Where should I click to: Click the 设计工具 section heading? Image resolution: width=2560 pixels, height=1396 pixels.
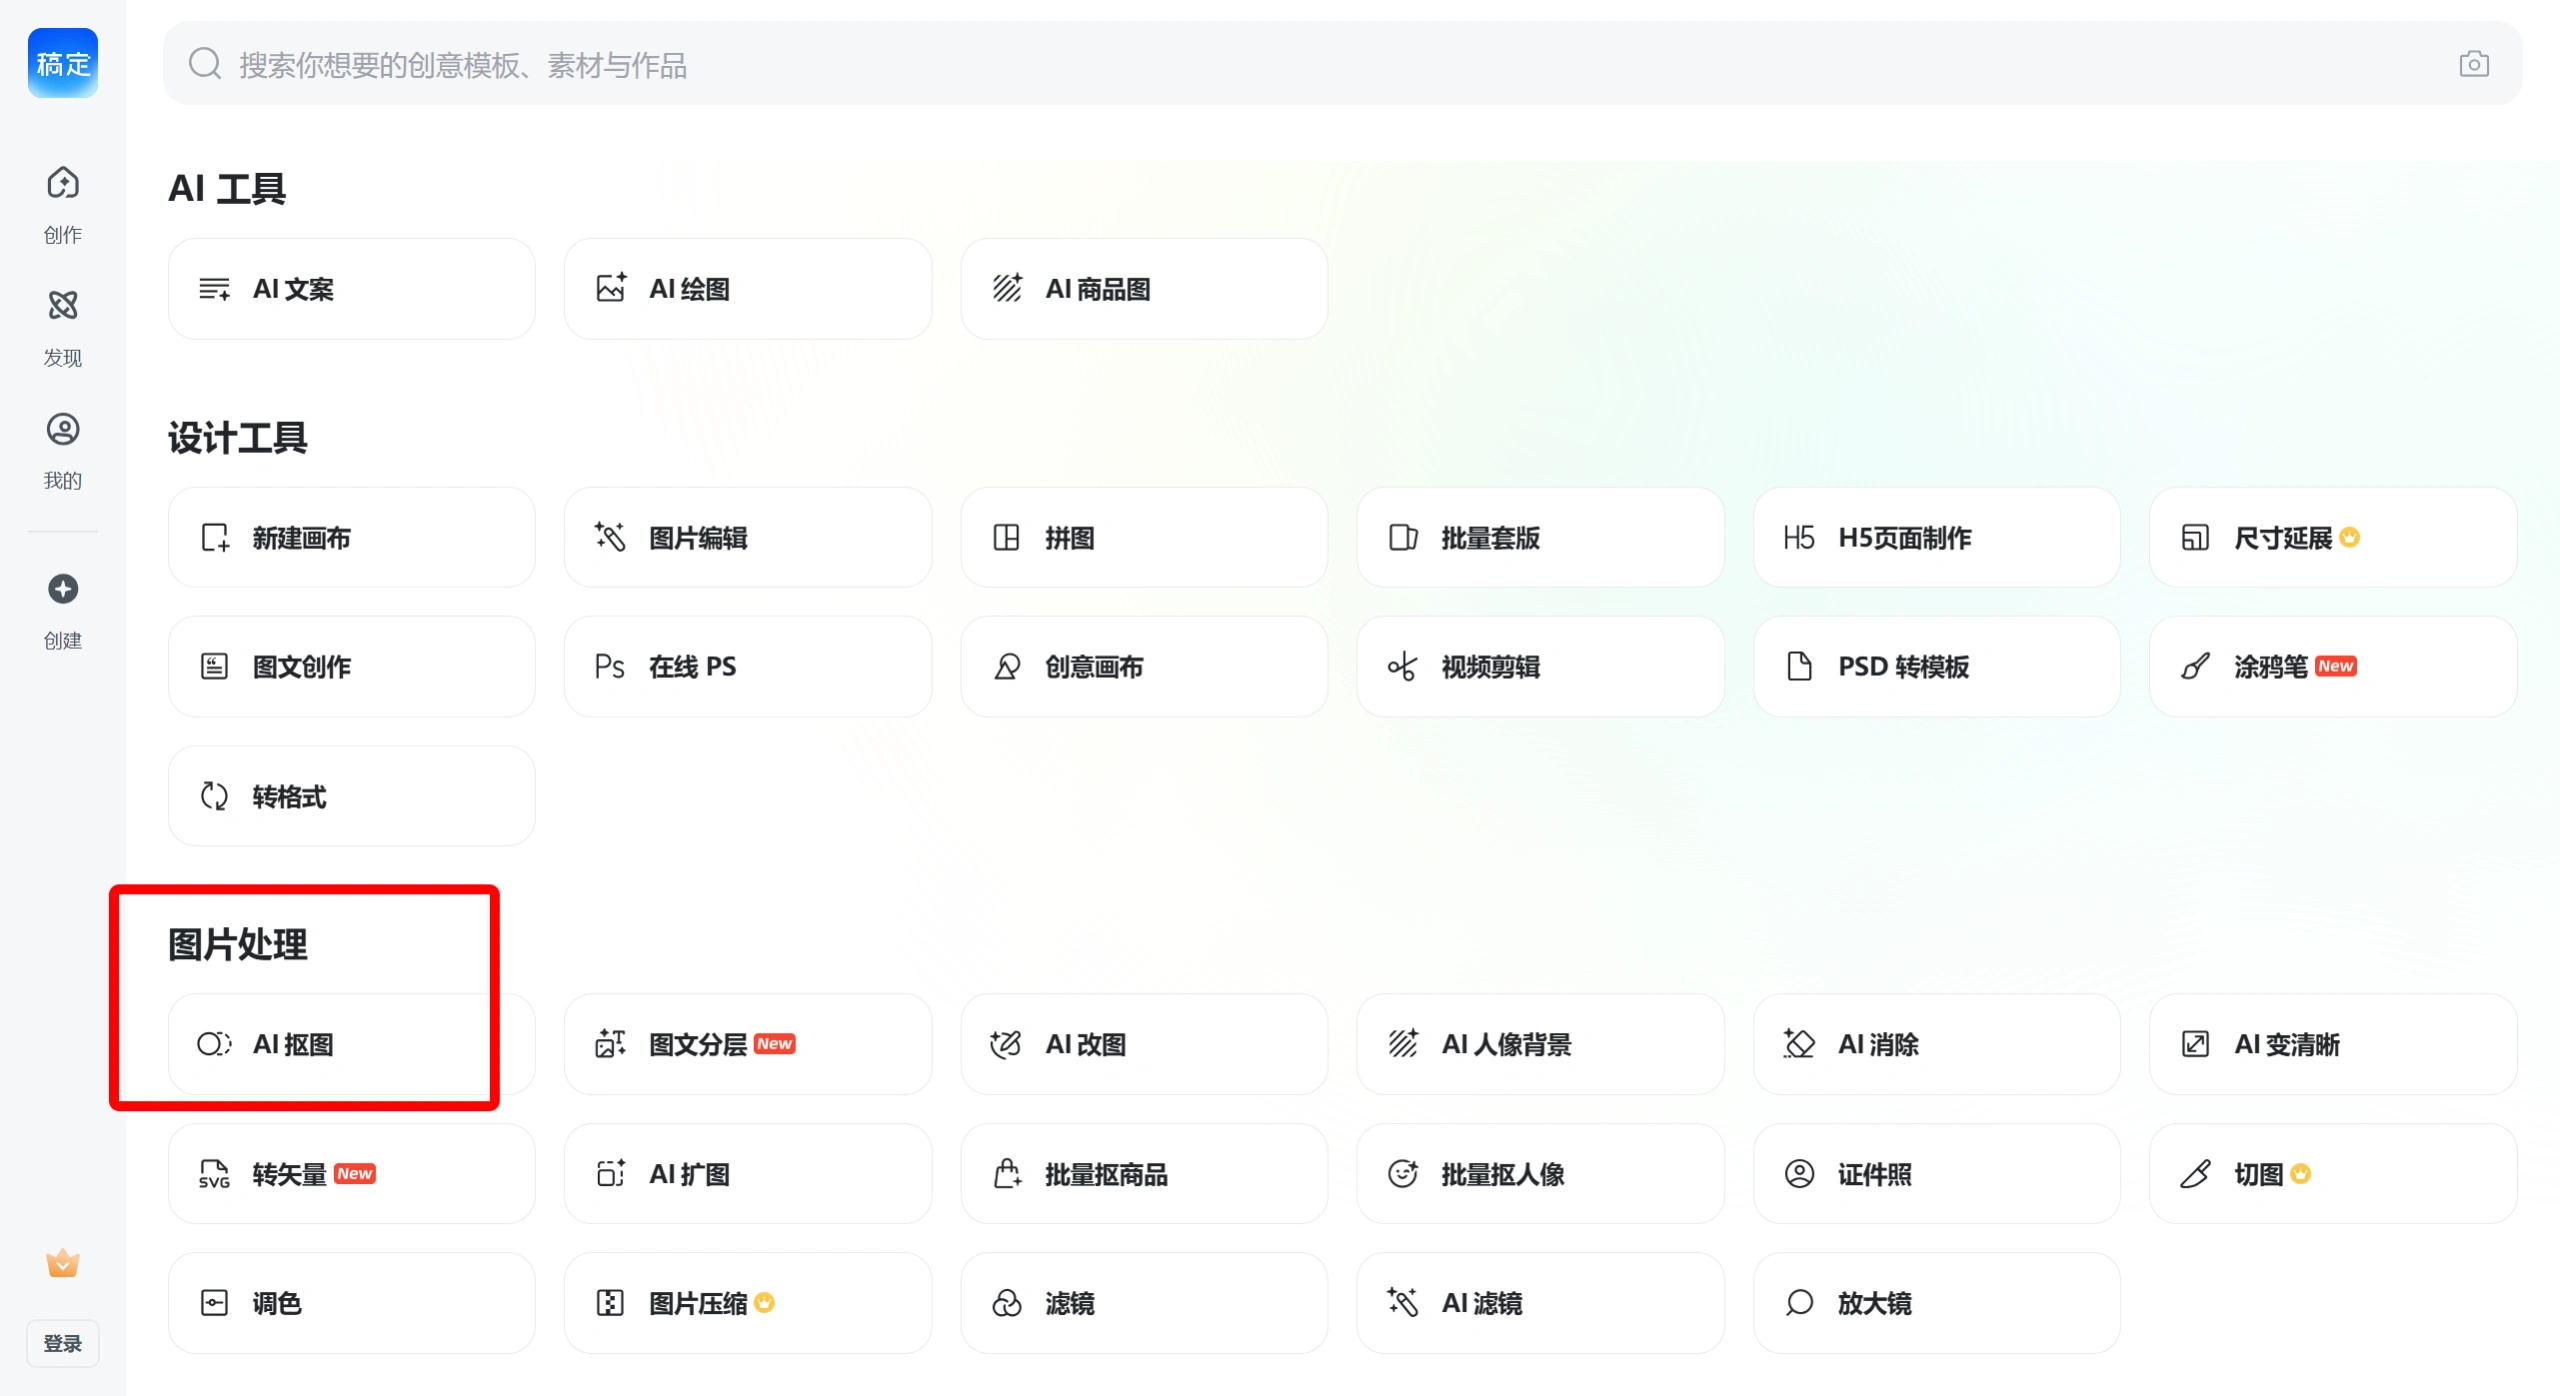point(238,438)
